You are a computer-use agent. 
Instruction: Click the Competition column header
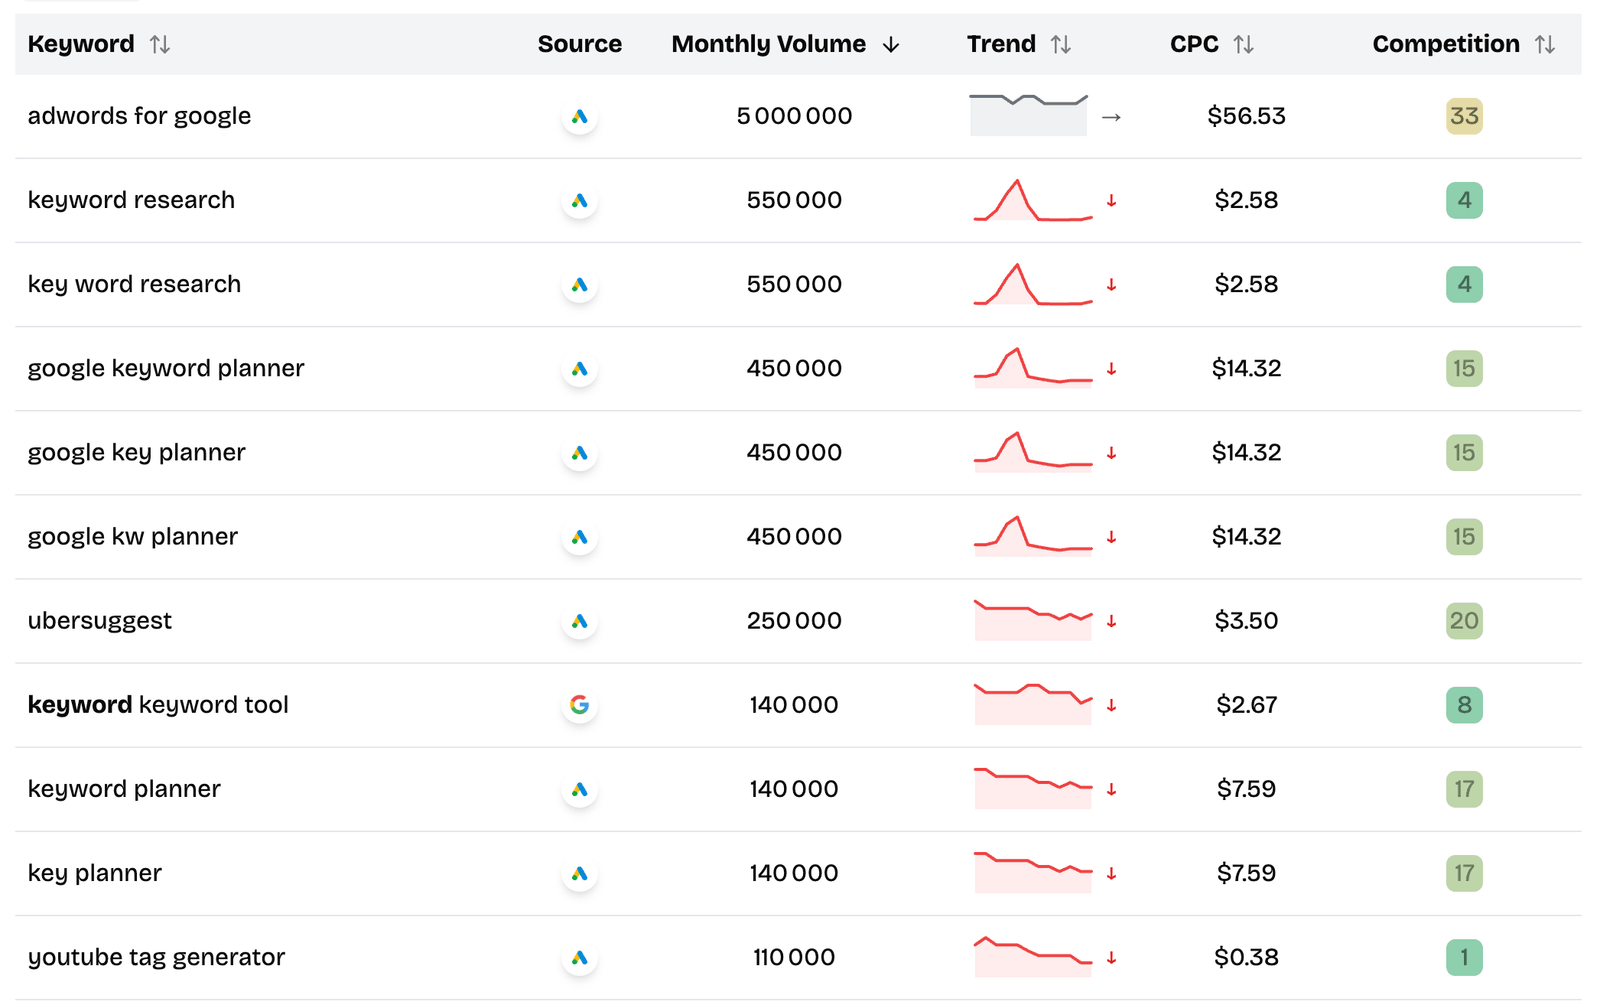point(1446,44)
